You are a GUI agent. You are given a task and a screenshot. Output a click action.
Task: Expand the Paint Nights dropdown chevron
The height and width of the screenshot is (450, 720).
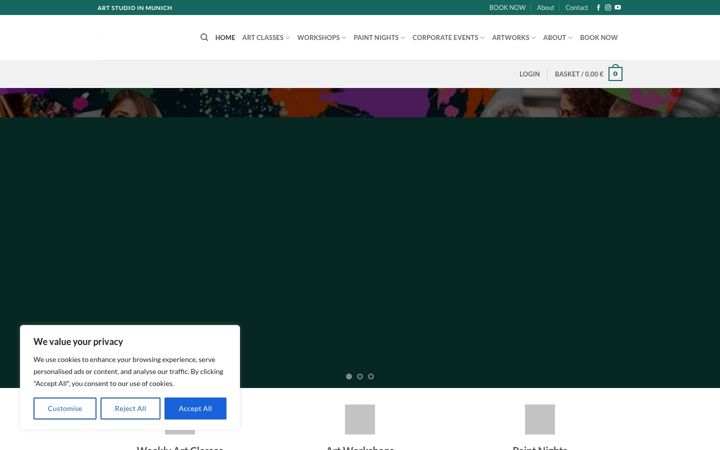pyautogui.click(x=403, y=38)
